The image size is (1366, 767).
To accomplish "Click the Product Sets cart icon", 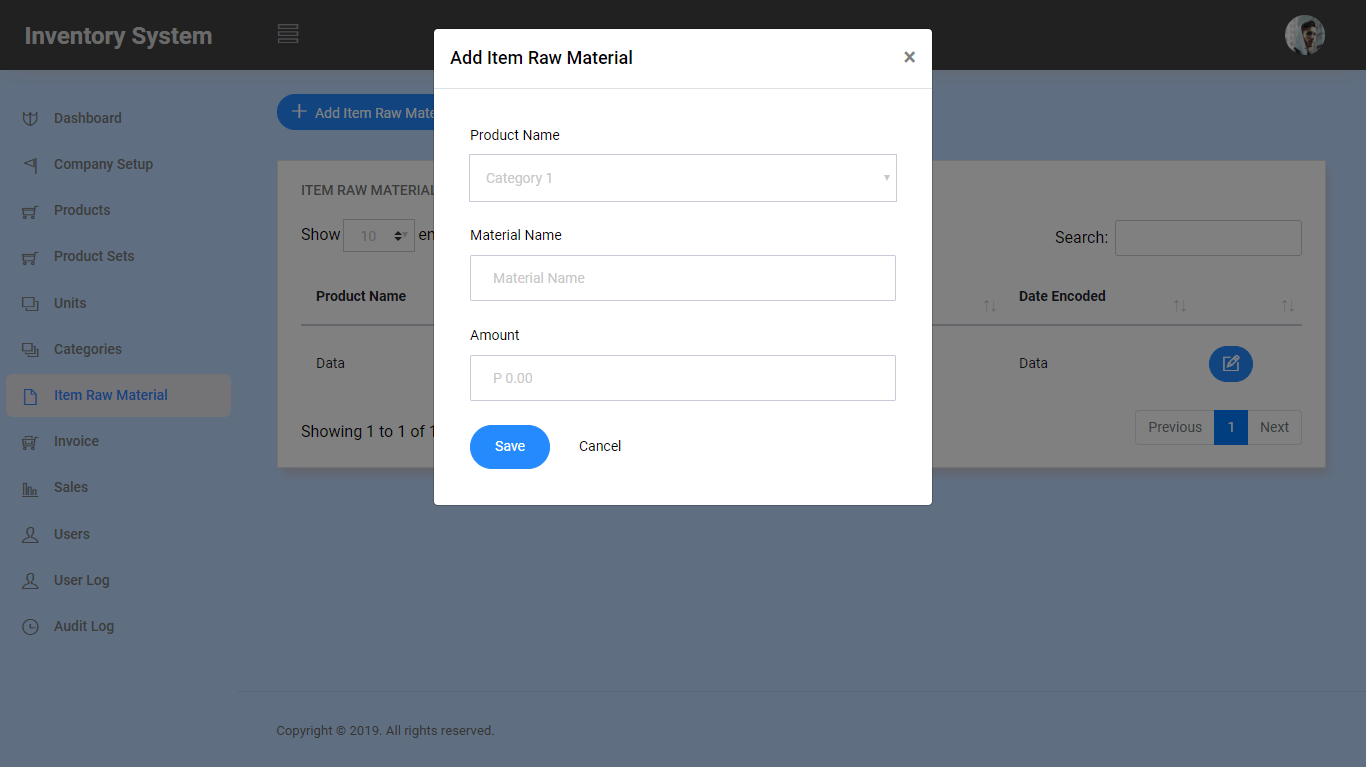I will (30, 257).
